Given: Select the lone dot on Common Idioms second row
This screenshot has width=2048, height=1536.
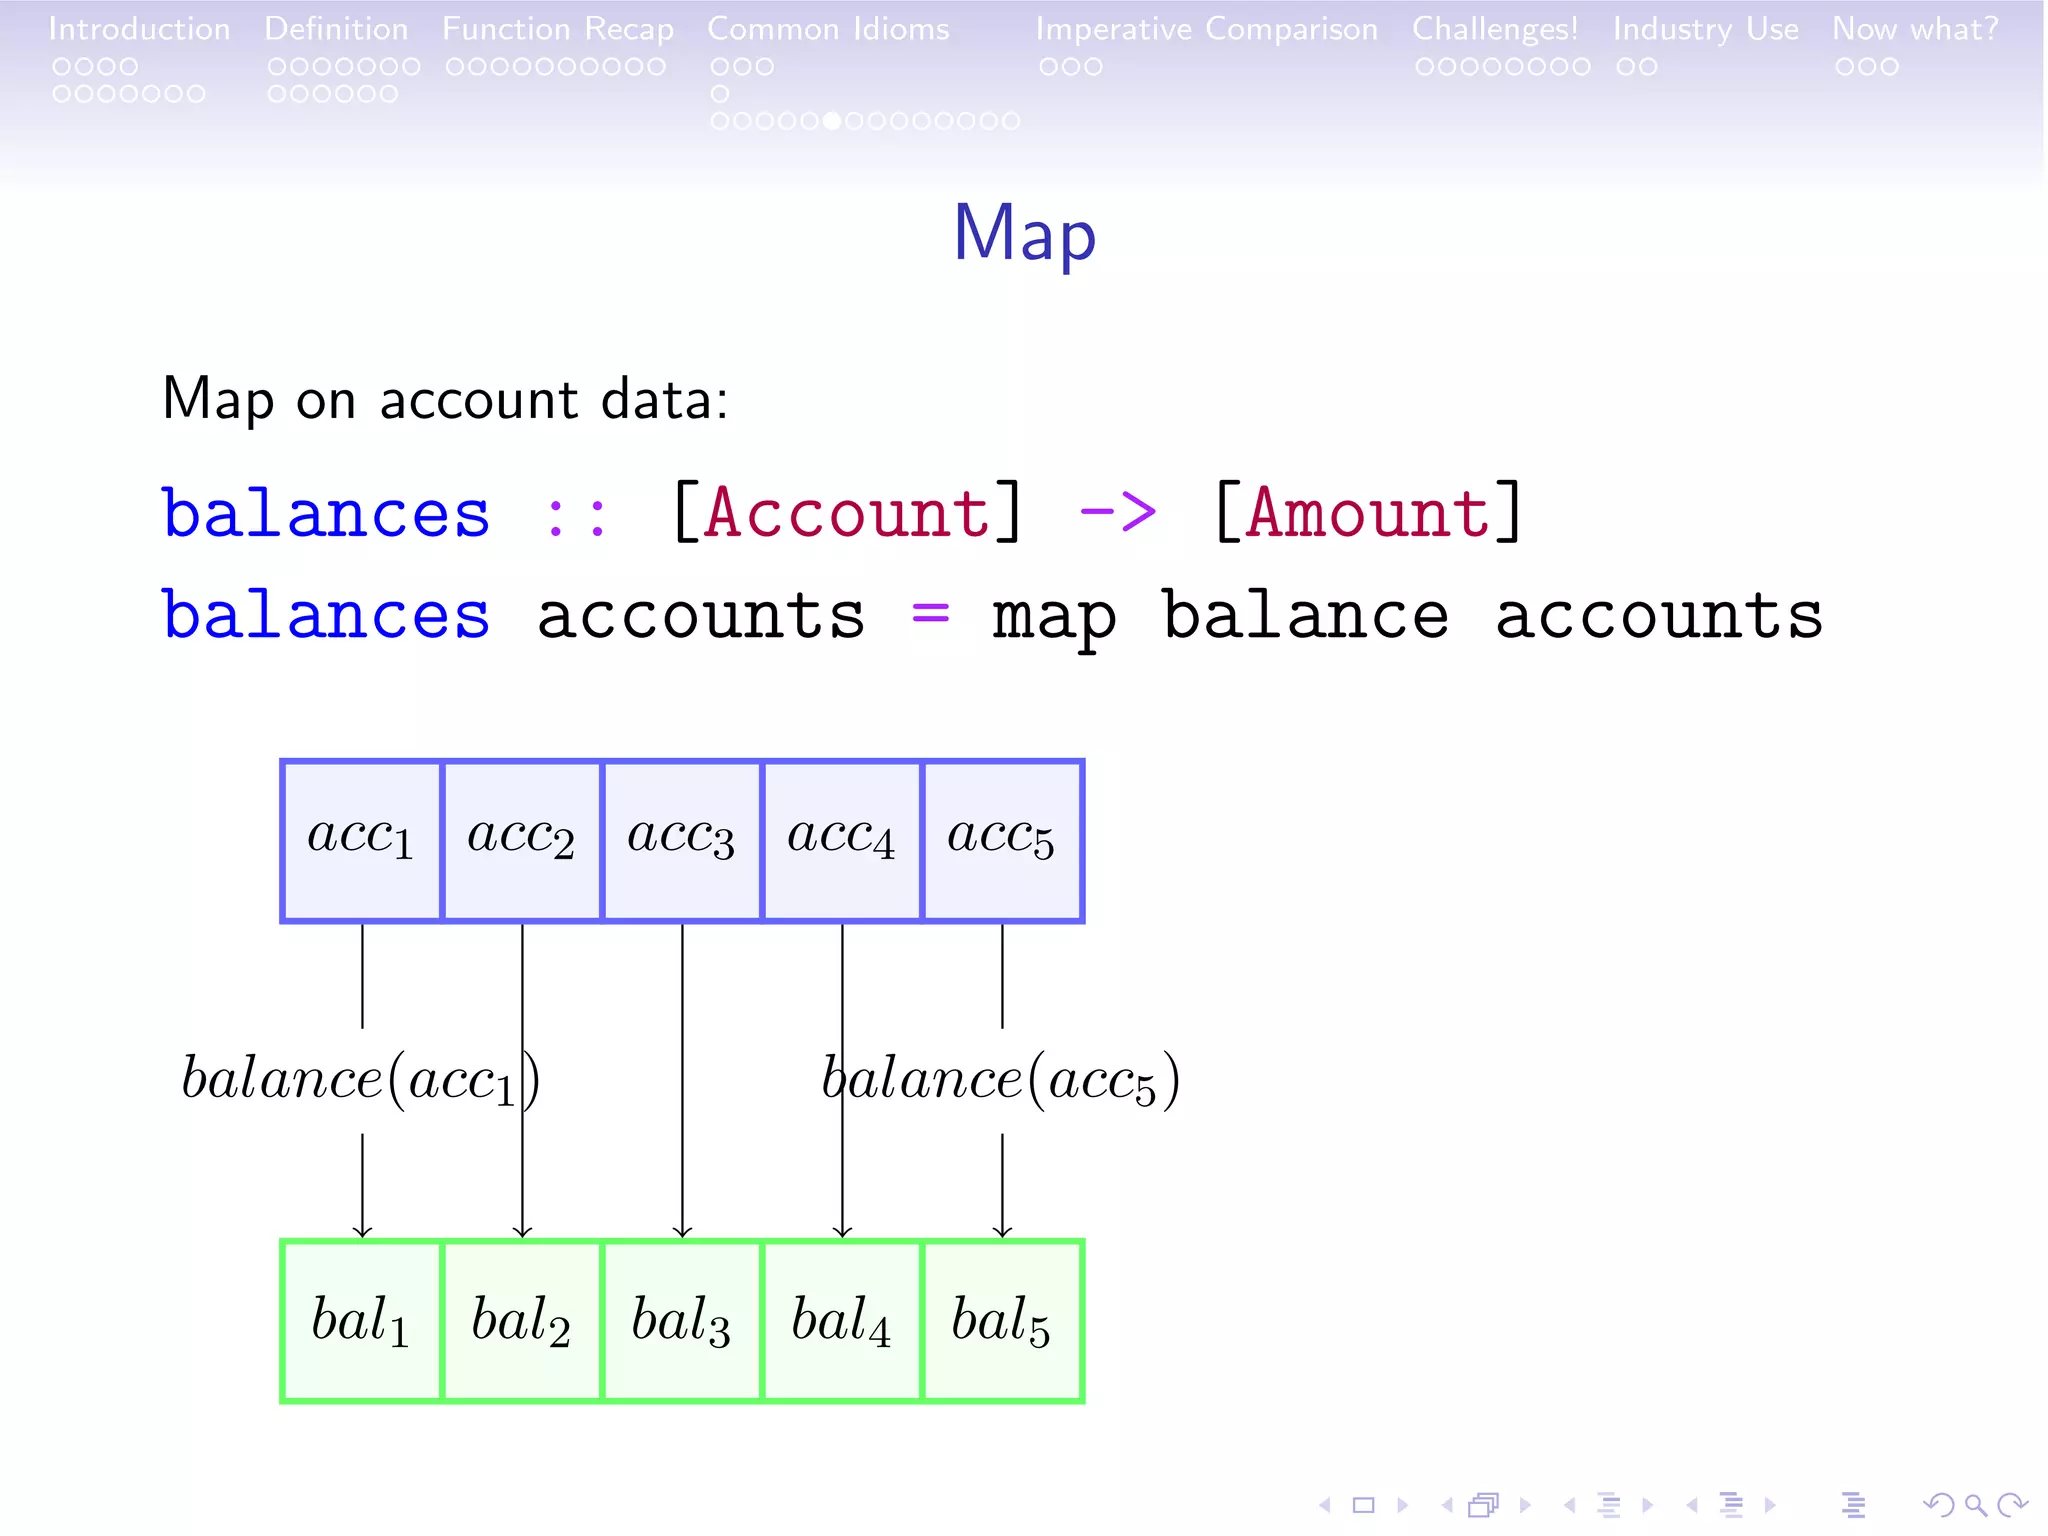Looking at the screenshot, I should [720, 94].
